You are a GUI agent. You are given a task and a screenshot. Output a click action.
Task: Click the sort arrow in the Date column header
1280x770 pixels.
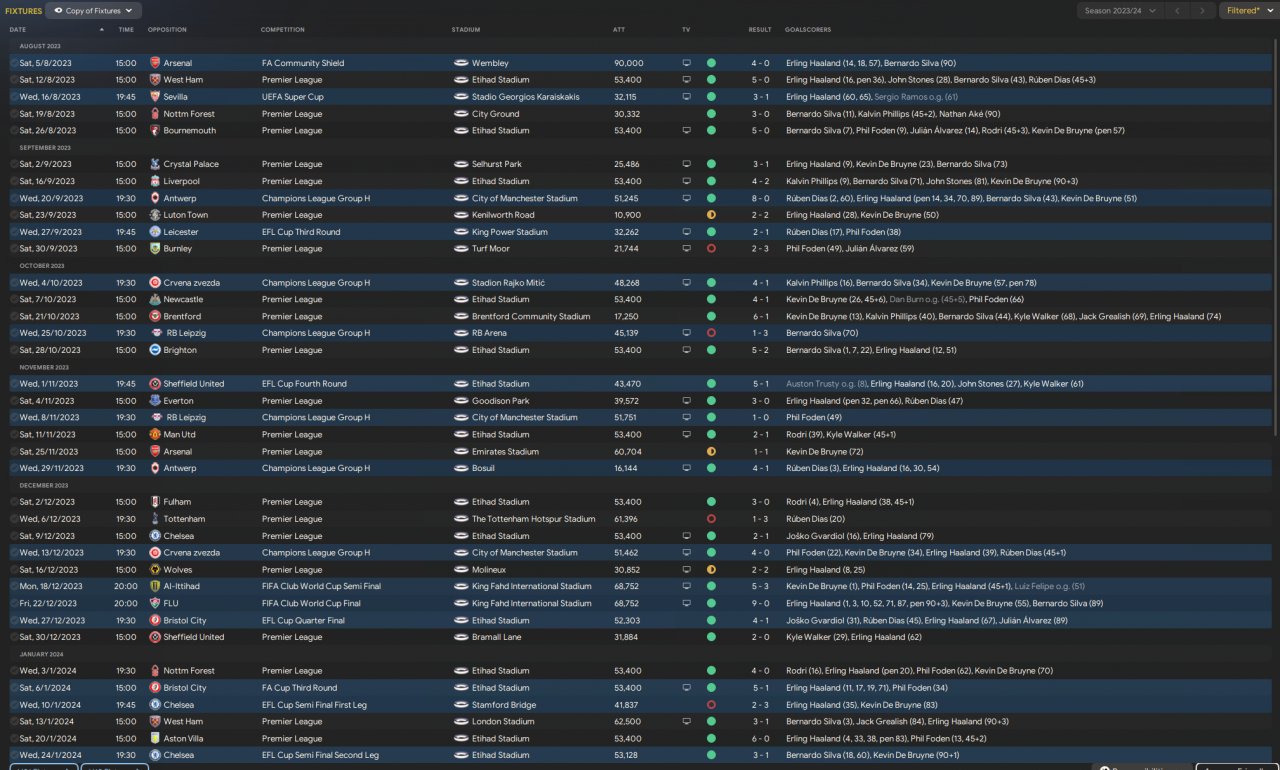[x=101, y=30]
